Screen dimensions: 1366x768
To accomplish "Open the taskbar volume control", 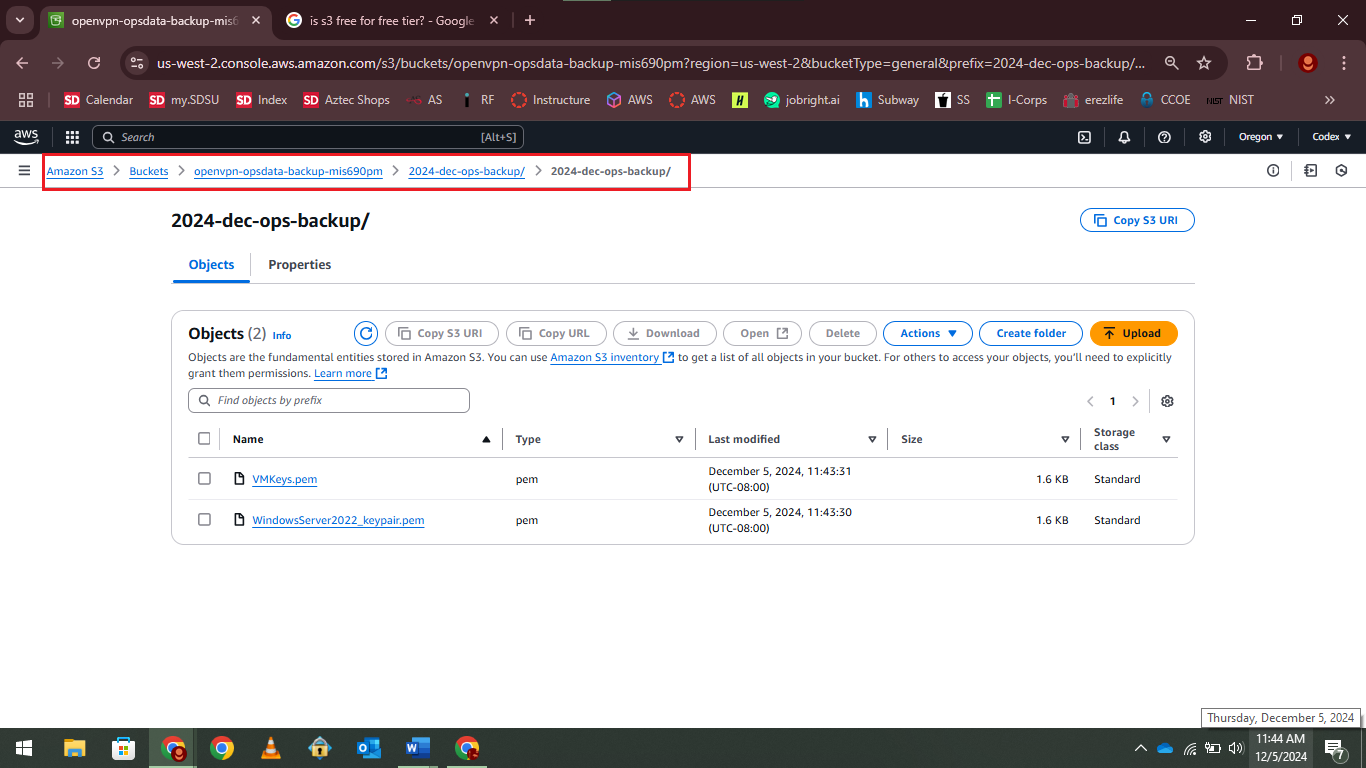I will (1236, 748).
